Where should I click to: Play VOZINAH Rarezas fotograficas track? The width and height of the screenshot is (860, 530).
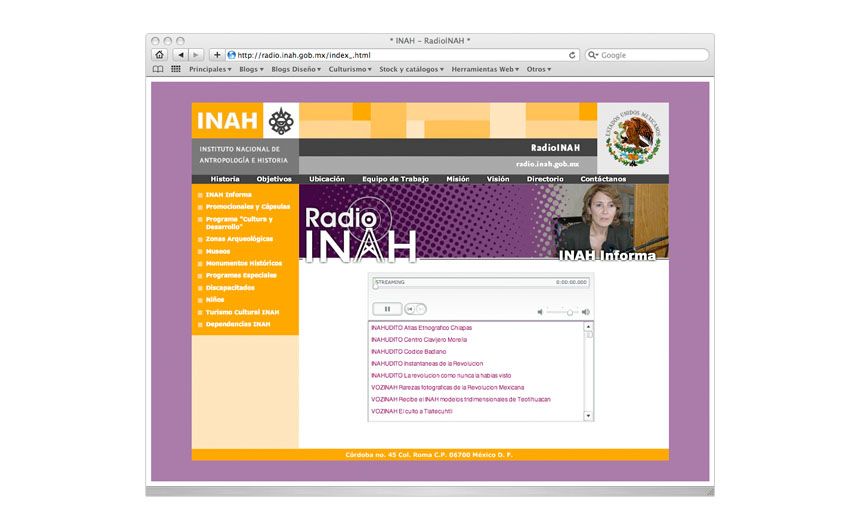coord(448,387)
